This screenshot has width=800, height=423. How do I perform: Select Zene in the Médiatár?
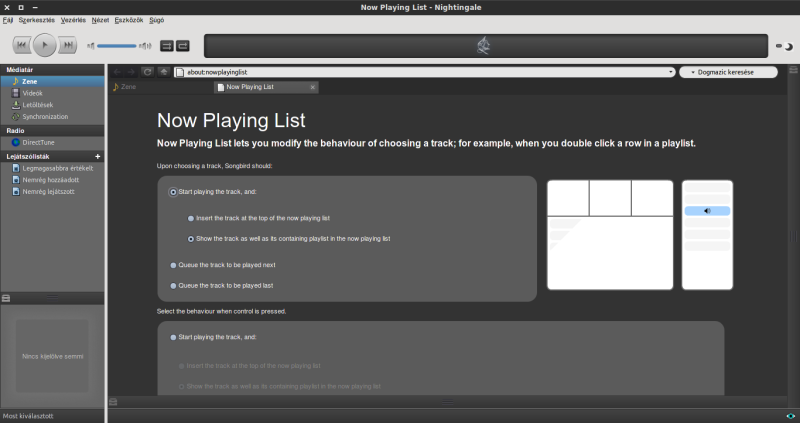[x=52, y=81]
